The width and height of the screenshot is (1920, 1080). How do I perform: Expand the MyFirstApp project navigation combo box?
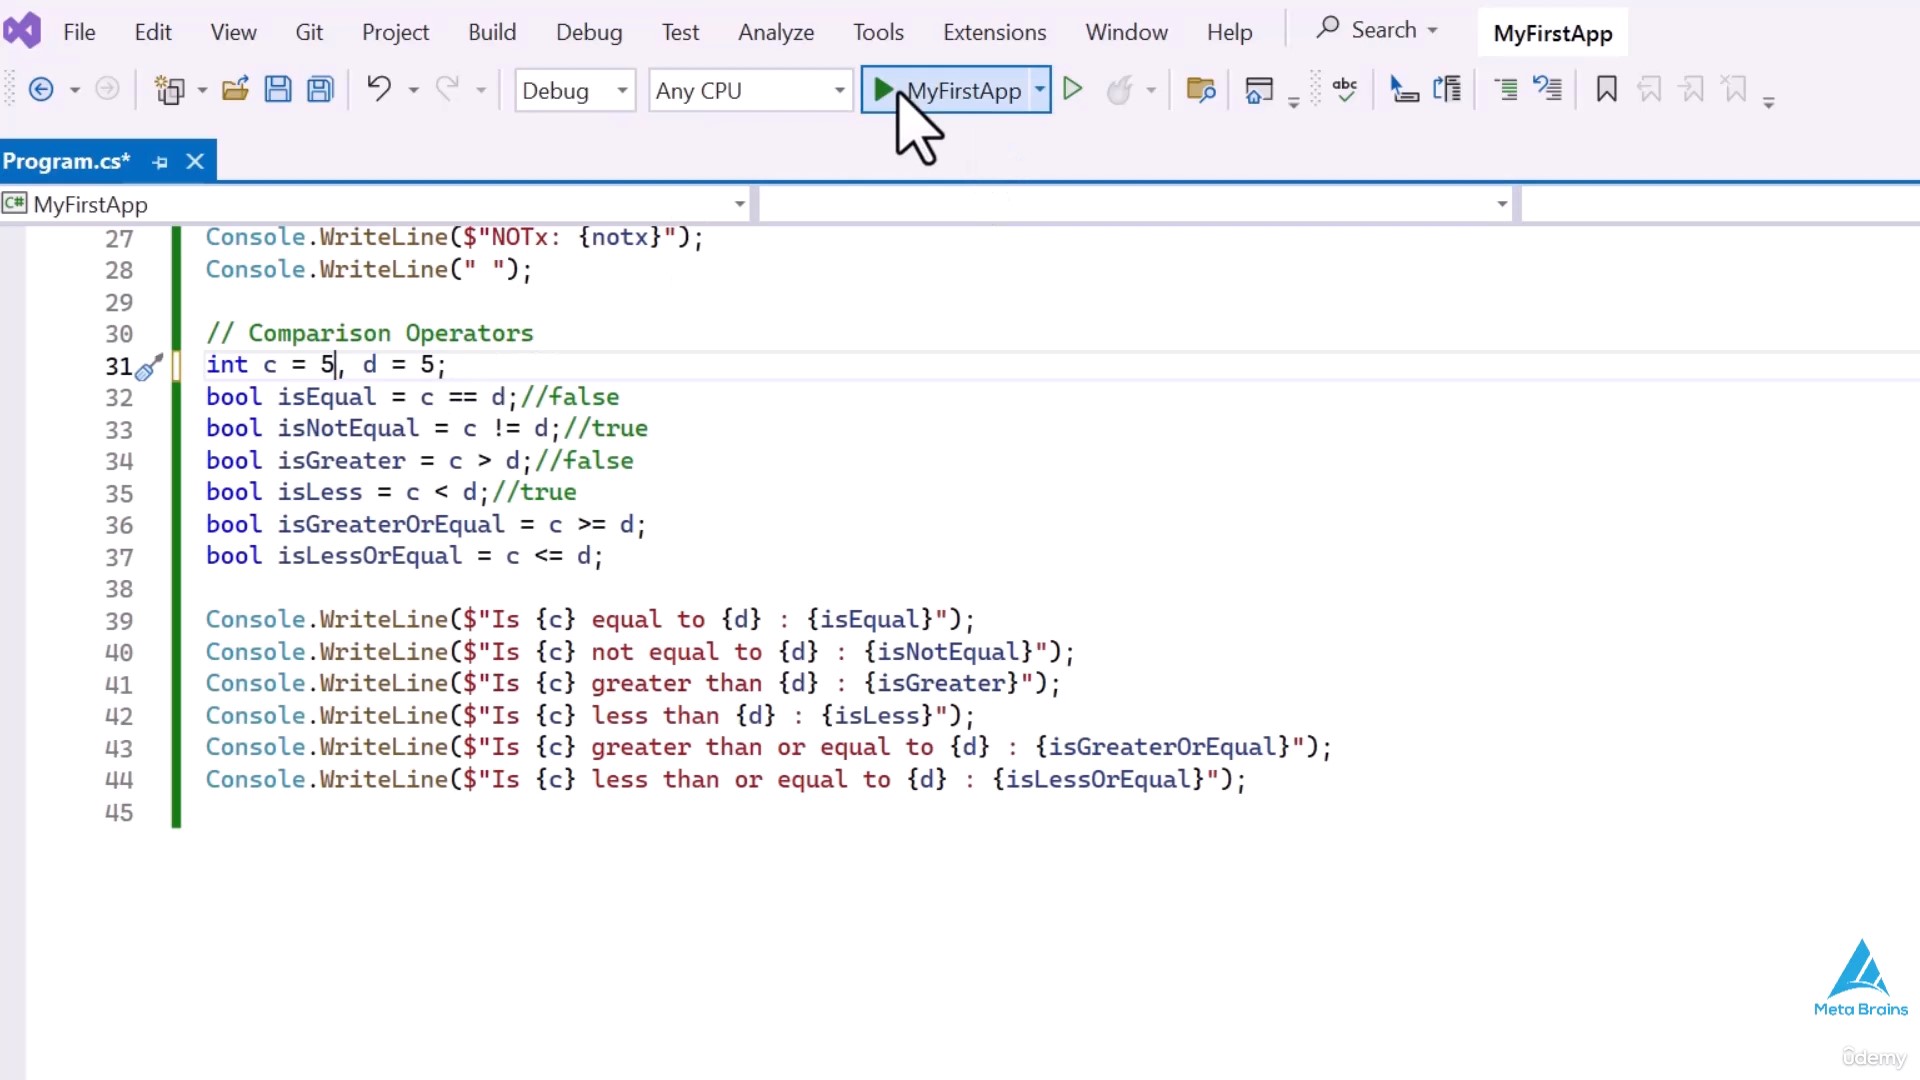376,204
